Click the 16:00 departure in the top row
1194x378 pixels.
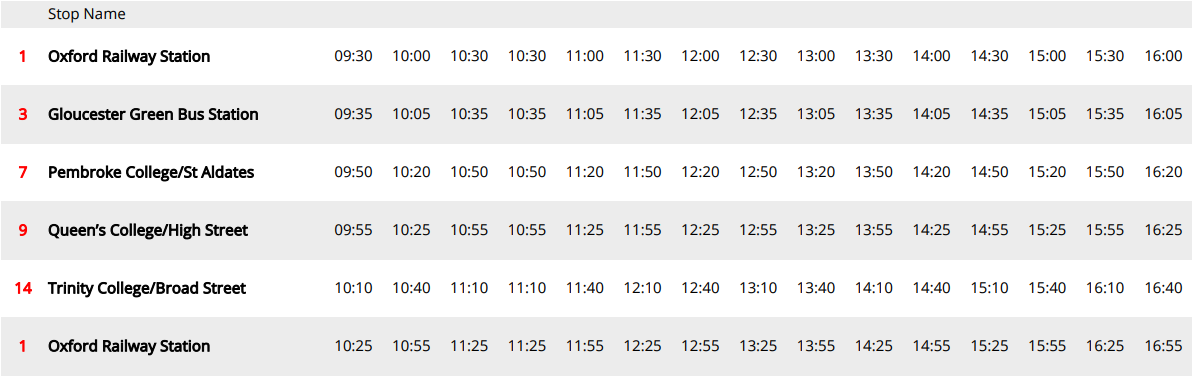tap(1164, 56)
